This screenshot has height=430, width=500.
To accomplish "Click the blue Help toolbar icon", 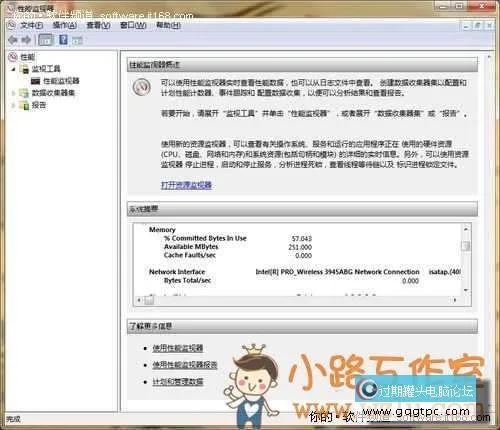I will click(63, 40).
